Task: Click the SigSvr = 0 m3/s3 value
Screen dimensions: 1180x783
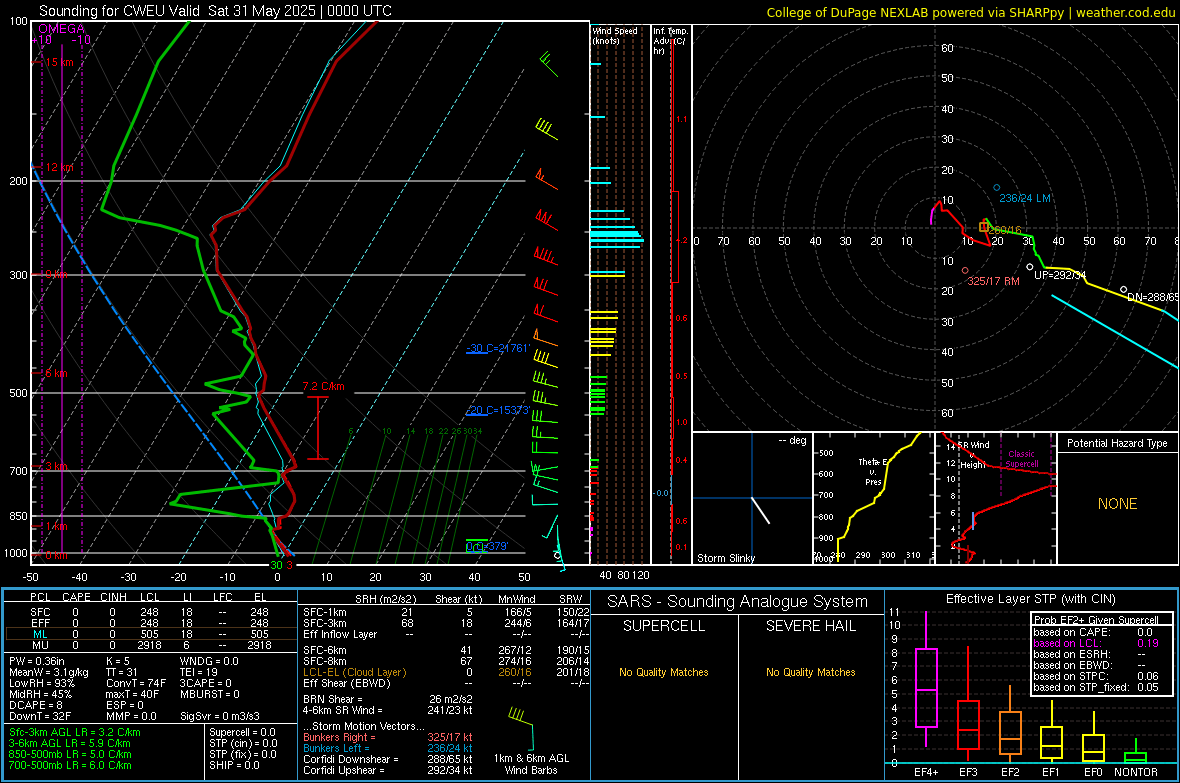Action: click(220, 716)
